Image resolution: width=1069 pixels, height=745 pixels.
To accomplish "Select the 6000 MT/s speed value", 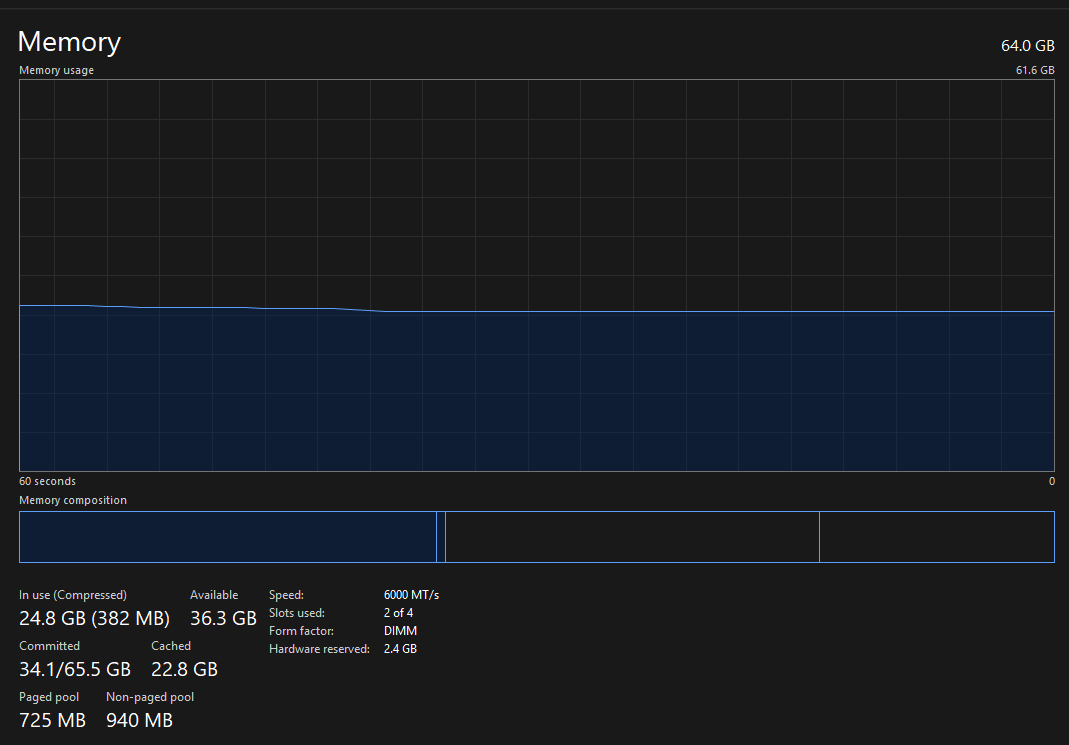I will (x=411, y=595).
